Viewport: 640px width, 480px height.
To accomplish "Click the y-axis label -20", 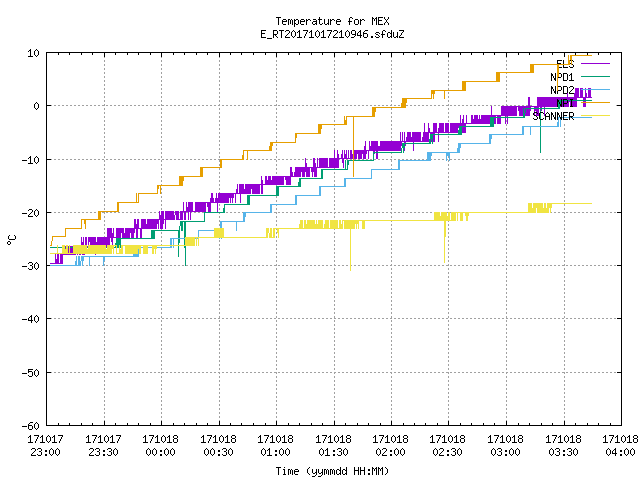I will pos(31,213).
